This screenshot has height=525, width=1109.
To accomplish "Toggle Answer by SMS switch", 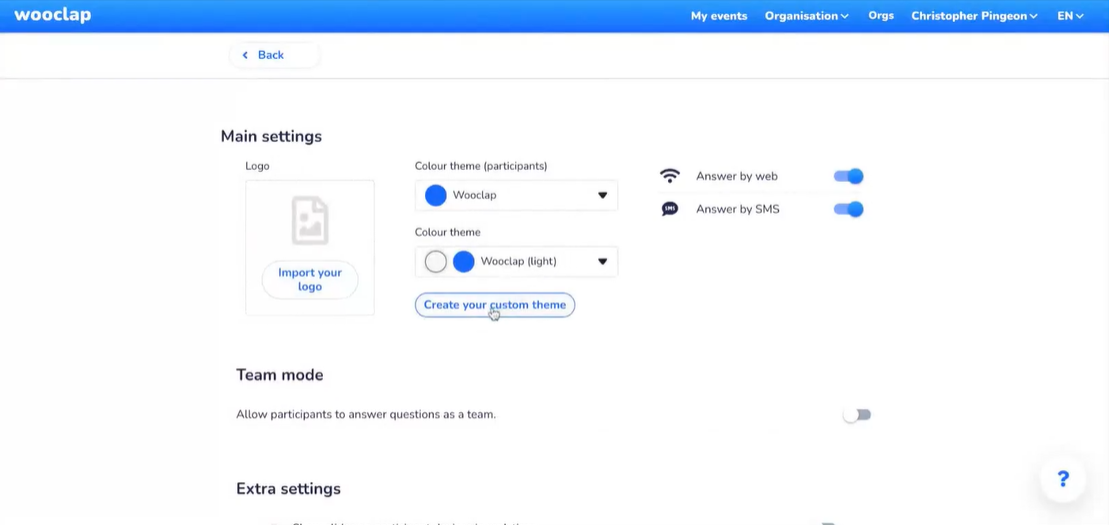I will 849,209.
